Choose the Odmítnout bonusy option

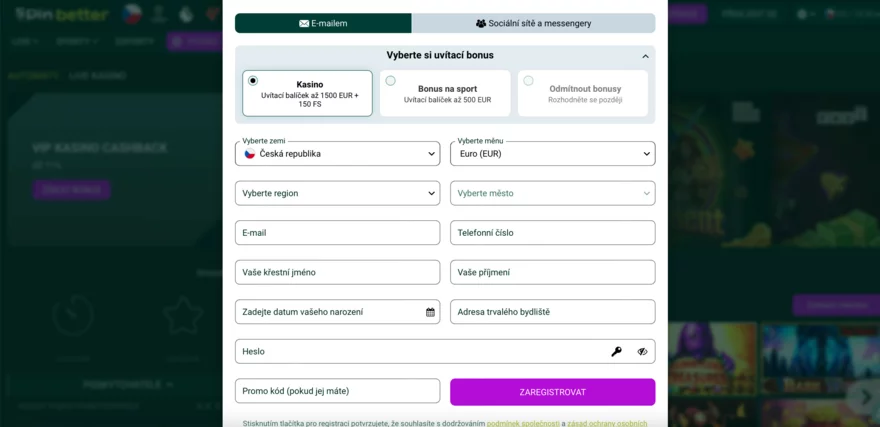(528, 81)
